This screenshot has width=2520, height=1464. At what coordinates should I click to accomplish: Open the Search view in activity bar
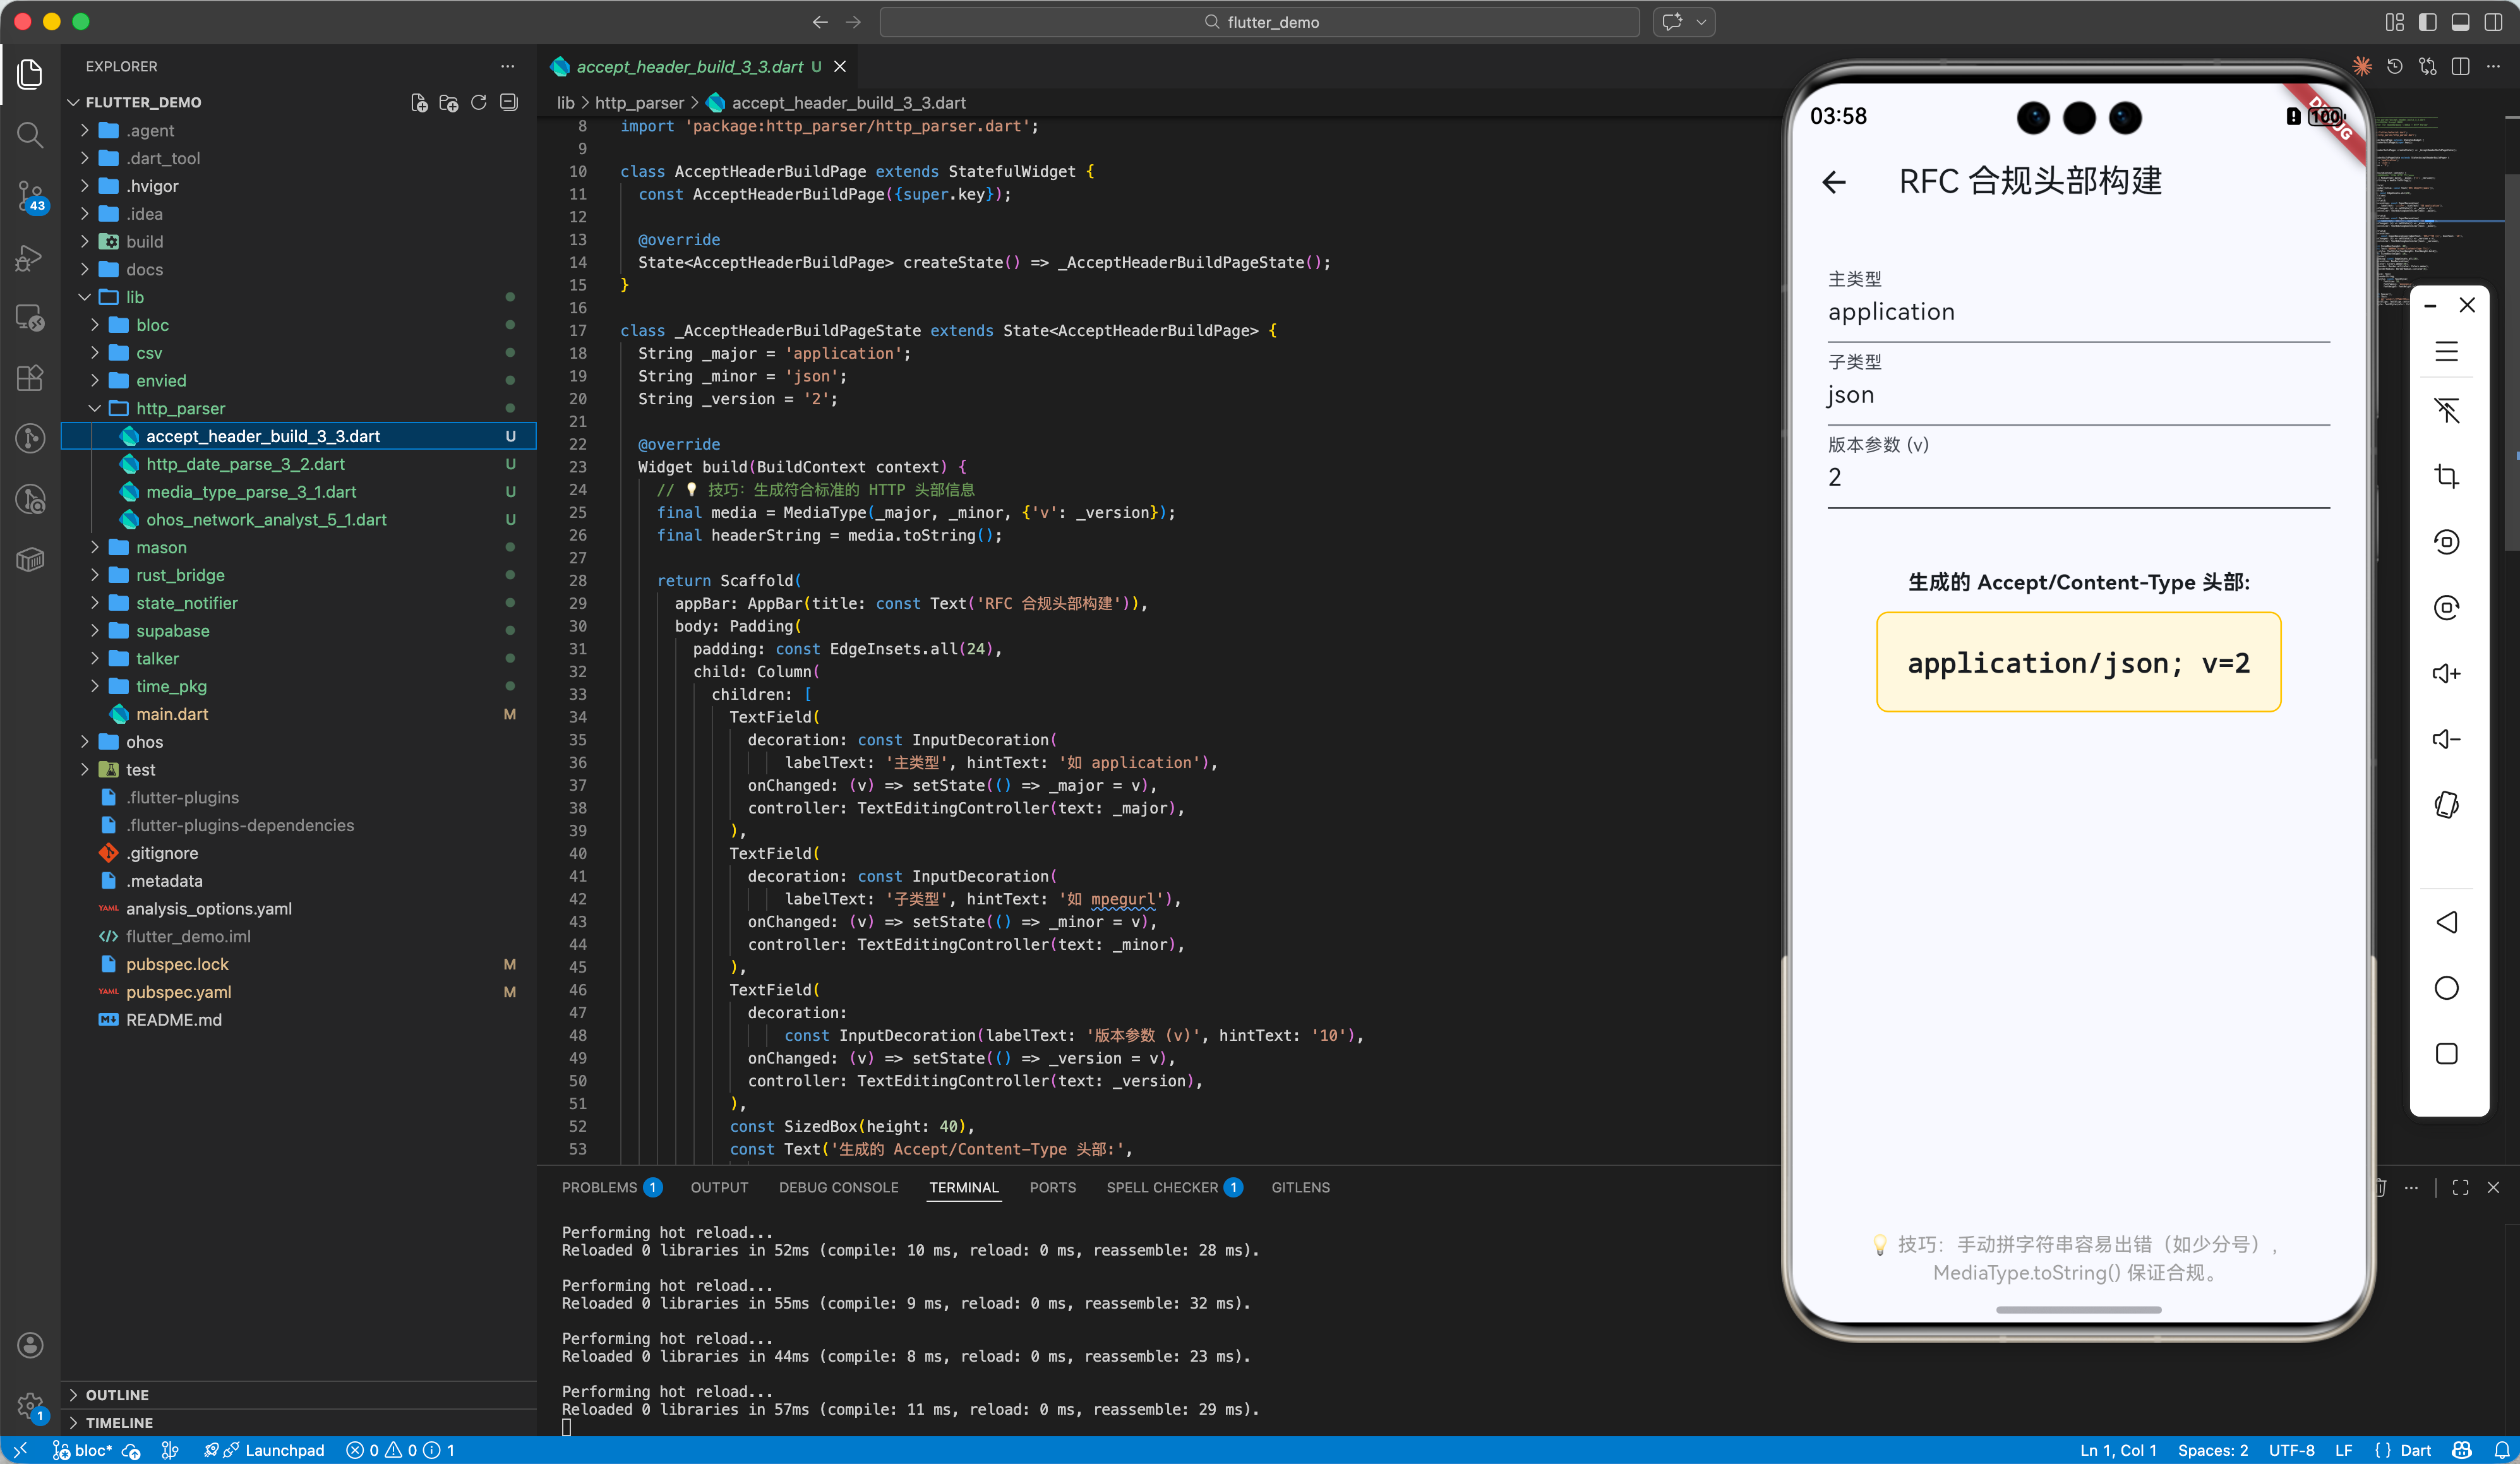click(x=30, y=135)
